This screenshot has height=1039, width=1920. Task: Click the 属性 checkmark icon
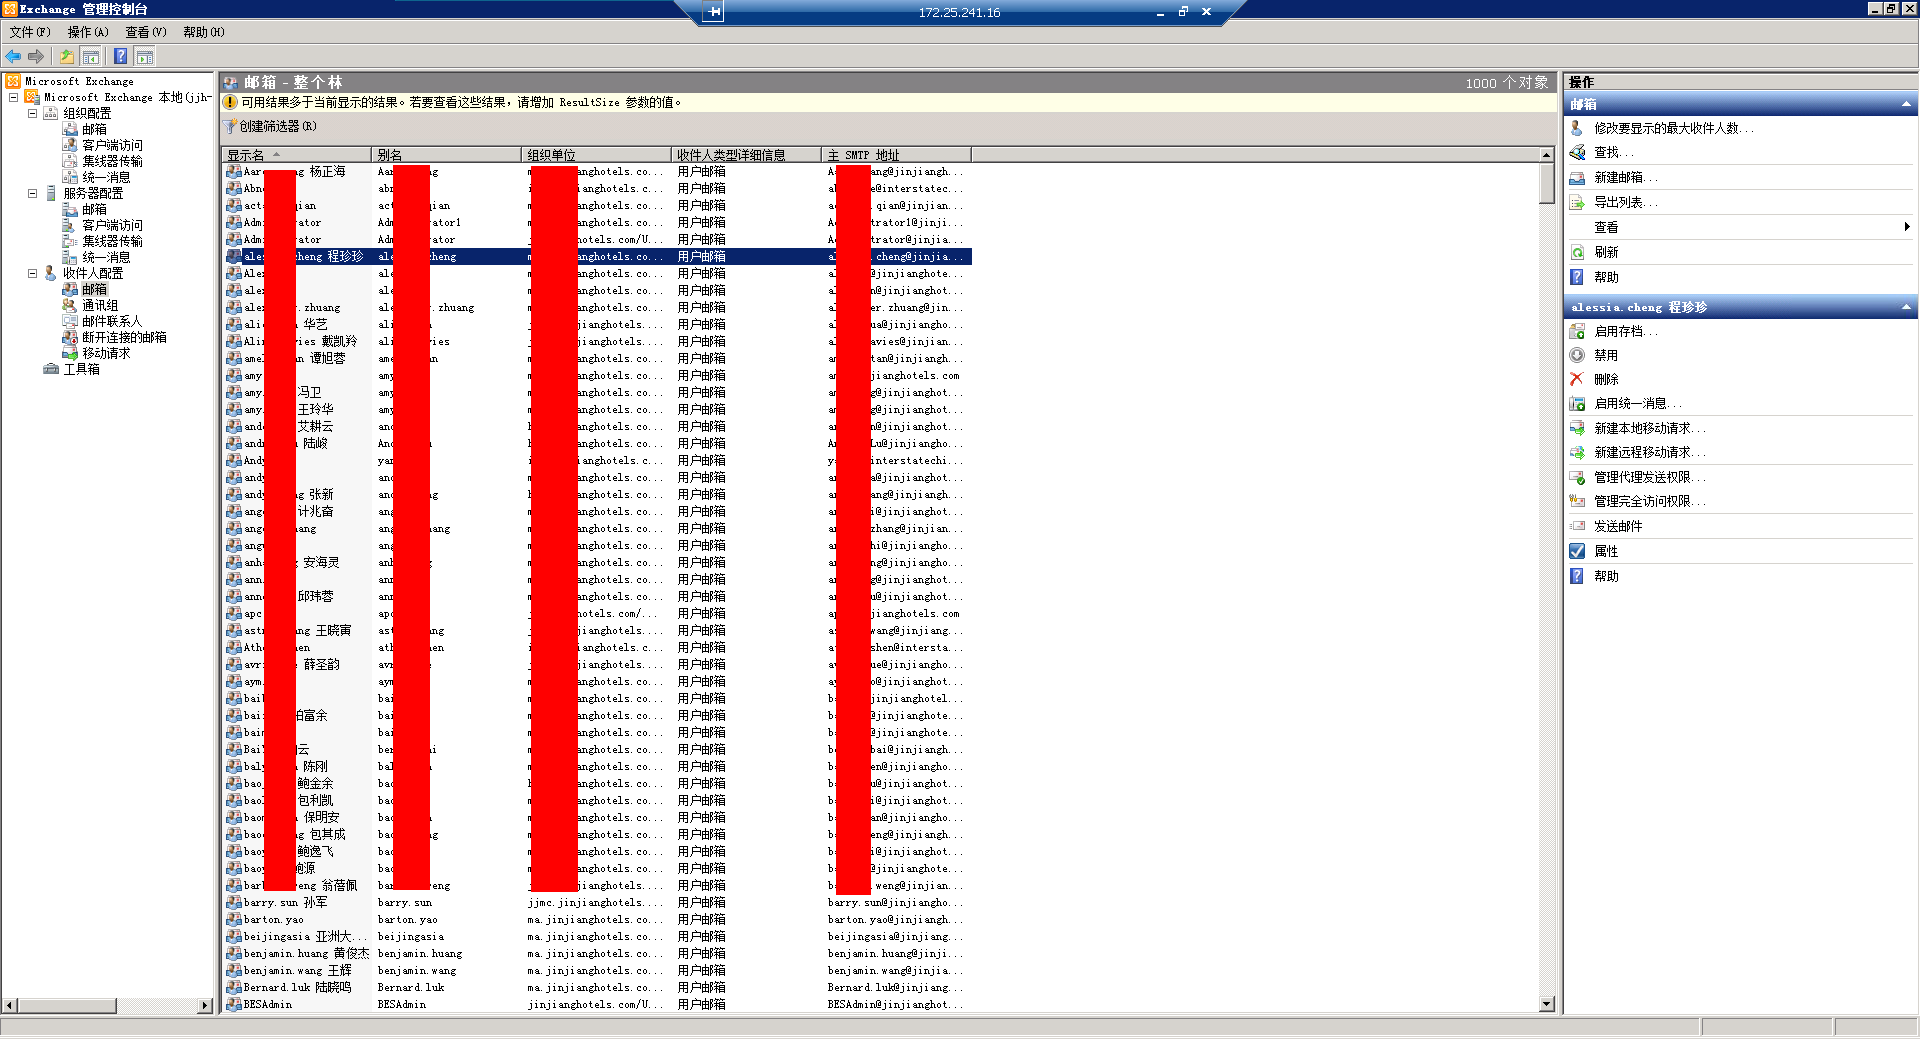[x=1577, y=551]
